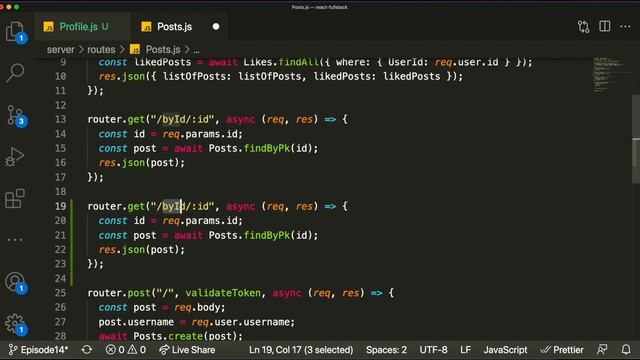Open the Explorer view in activity bar
Screen dimensions: 640x360
tap(15, 31)
